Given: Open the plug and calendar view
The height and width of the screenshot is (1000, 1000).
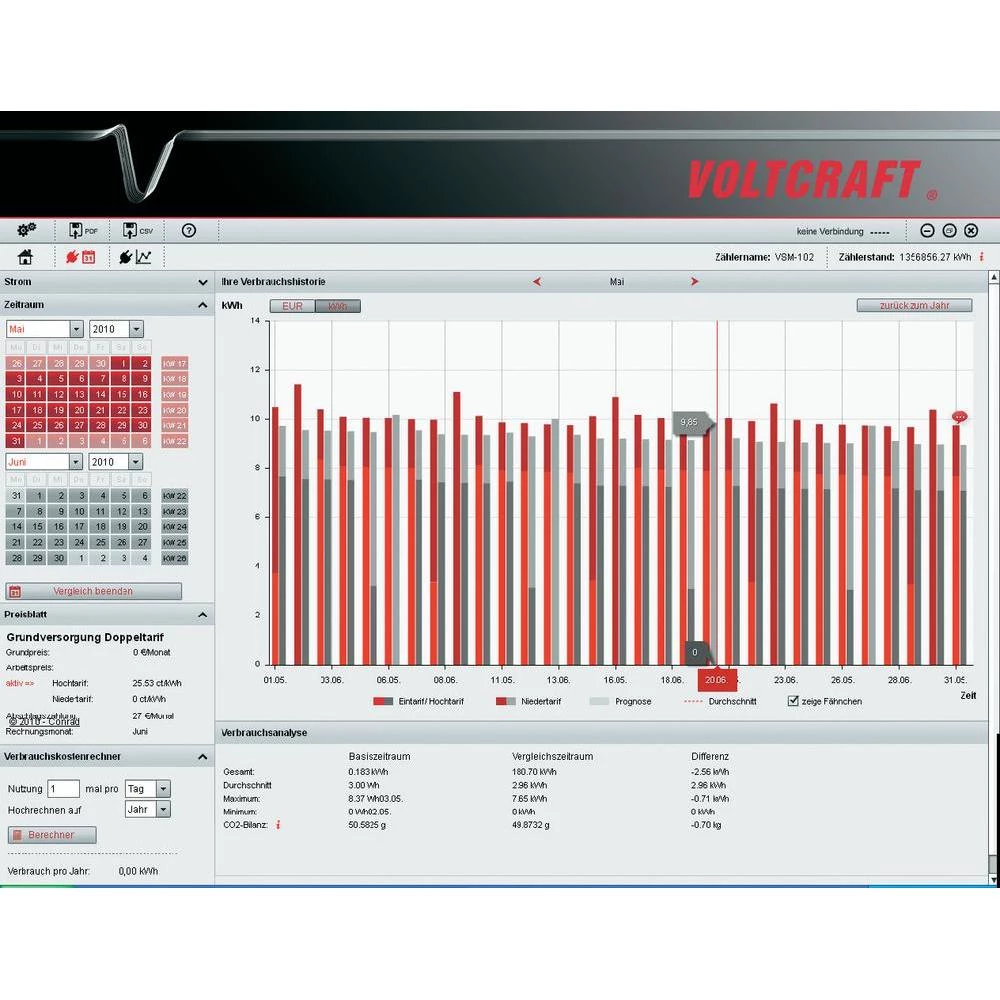Looking at the screenshot, I should pos(81,258).
